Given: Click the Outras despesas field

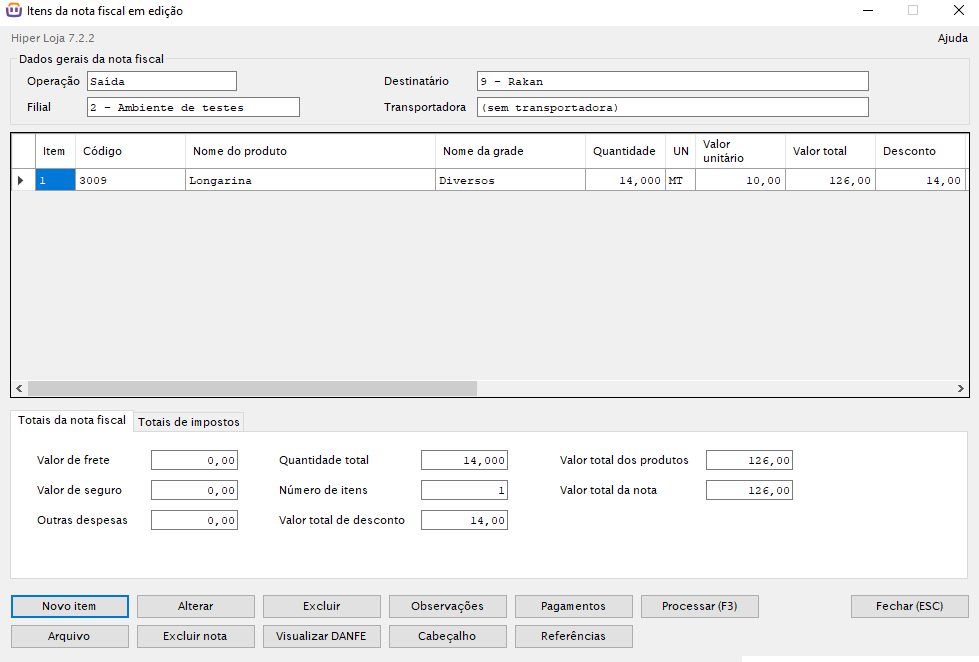Looking at the screenshot, I should (x=194, y=520).
